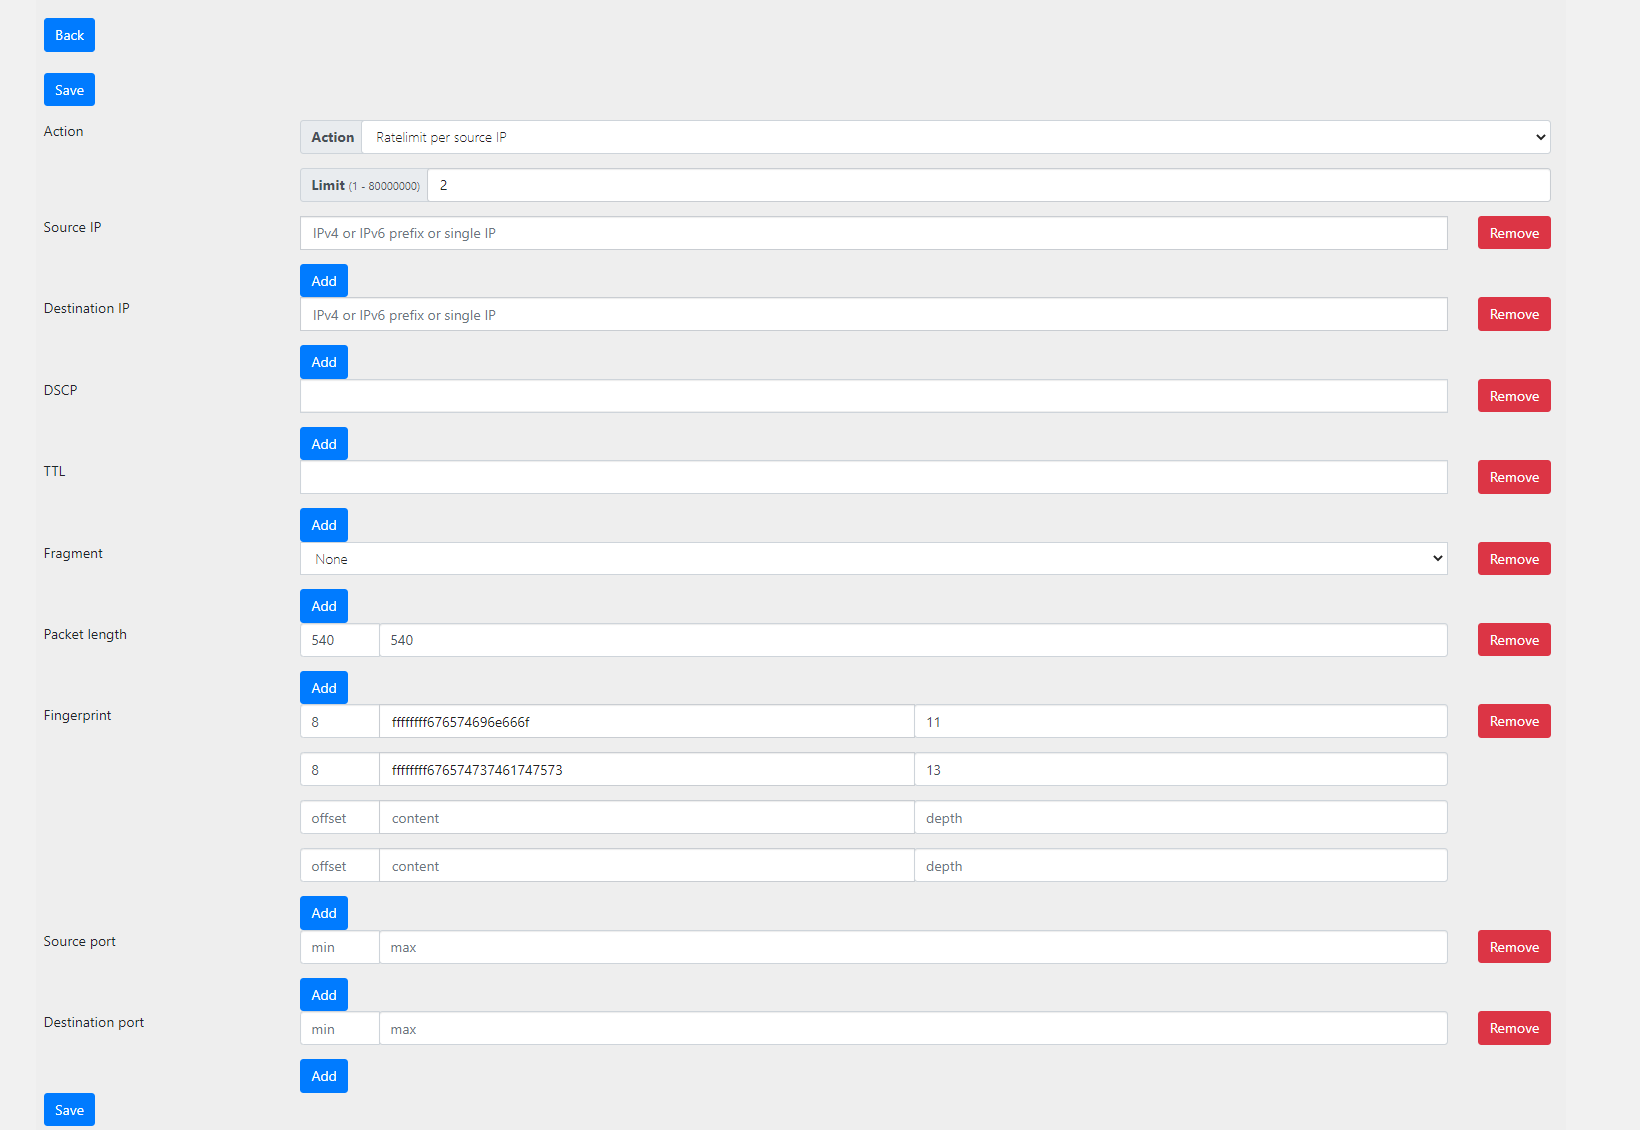Click the DSCP input field
This screenshot has height=1130, width=1640.
click(873, 396)
